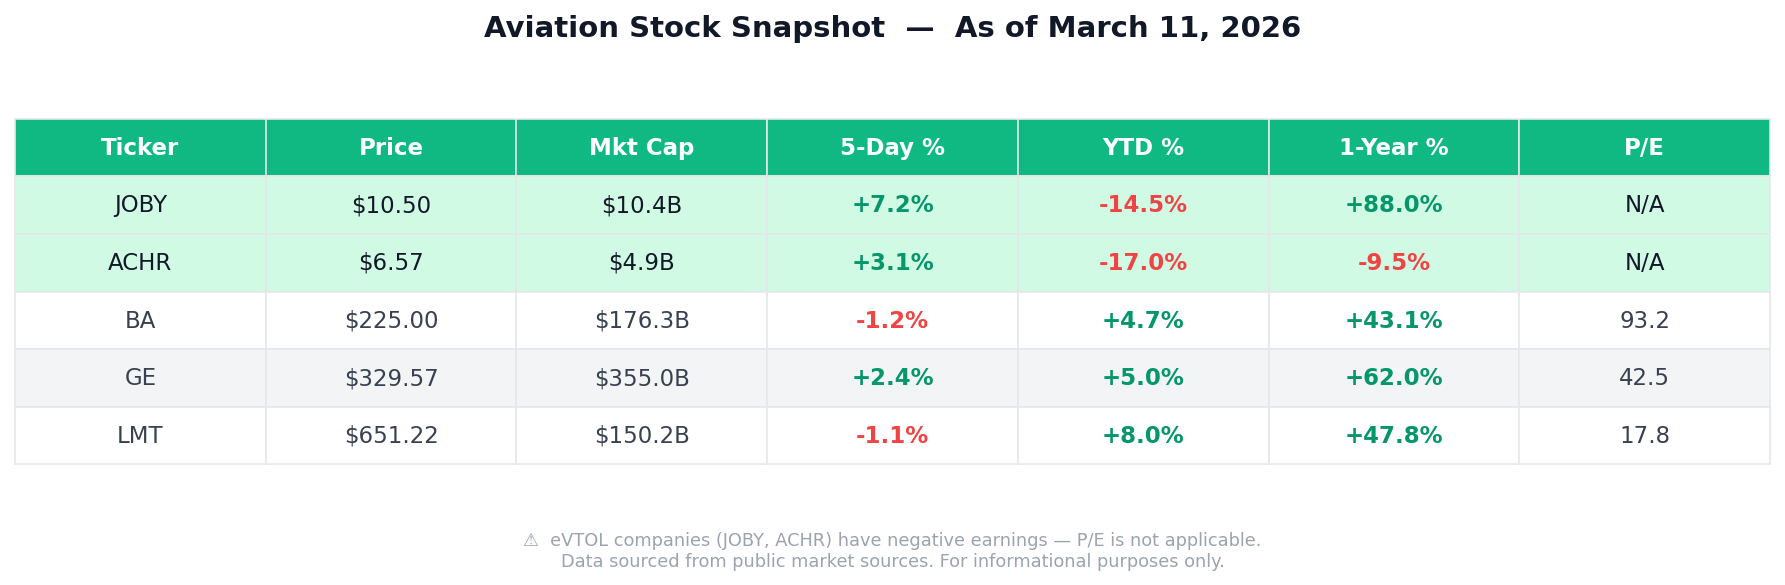The image size is (1785, 585).
Task: Select the JOBY ticker cell
Action: click(x=140, y=205)
